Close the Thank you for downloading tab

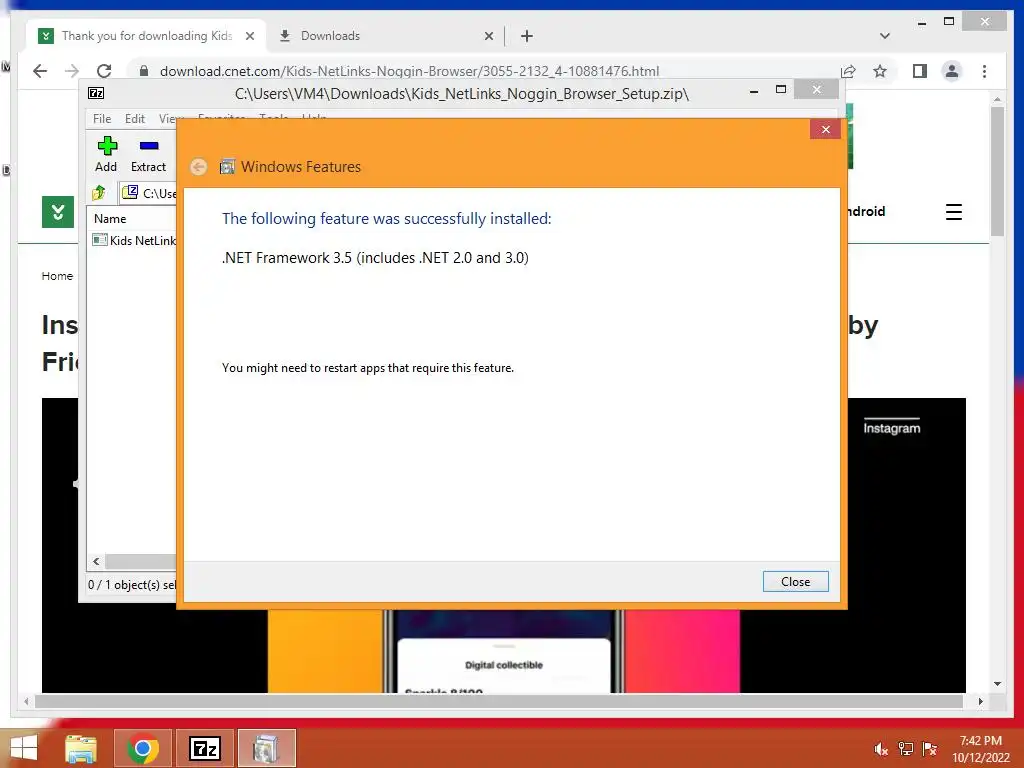click(249, 37)
